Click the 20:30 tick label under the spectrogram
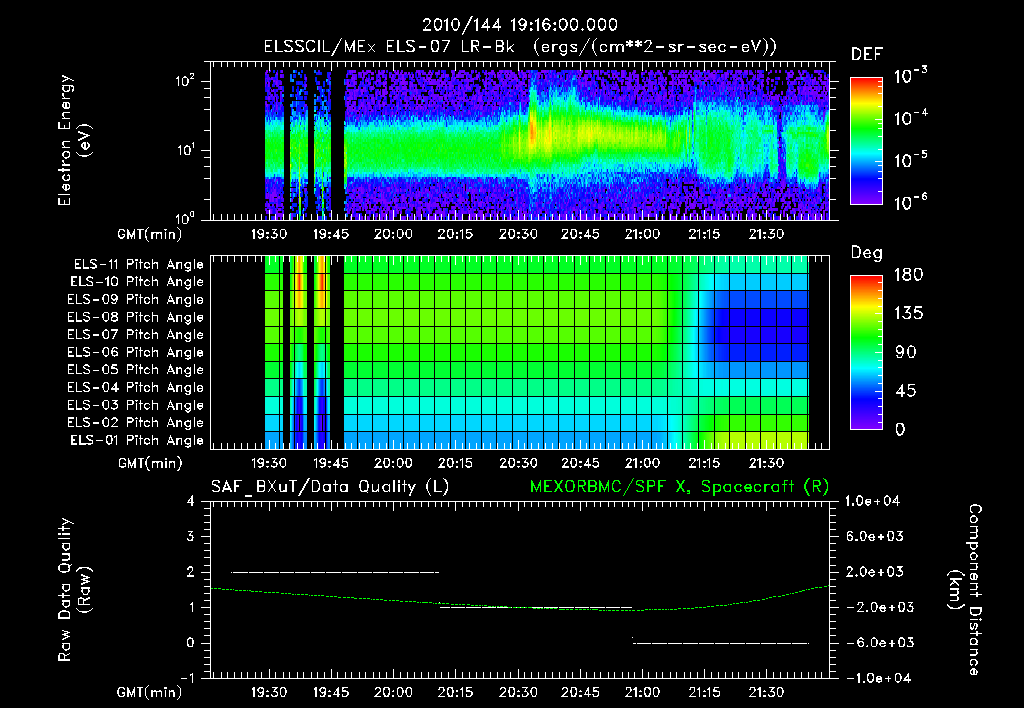This screenshot has width=1024, height=708. [x=518, y=234]
